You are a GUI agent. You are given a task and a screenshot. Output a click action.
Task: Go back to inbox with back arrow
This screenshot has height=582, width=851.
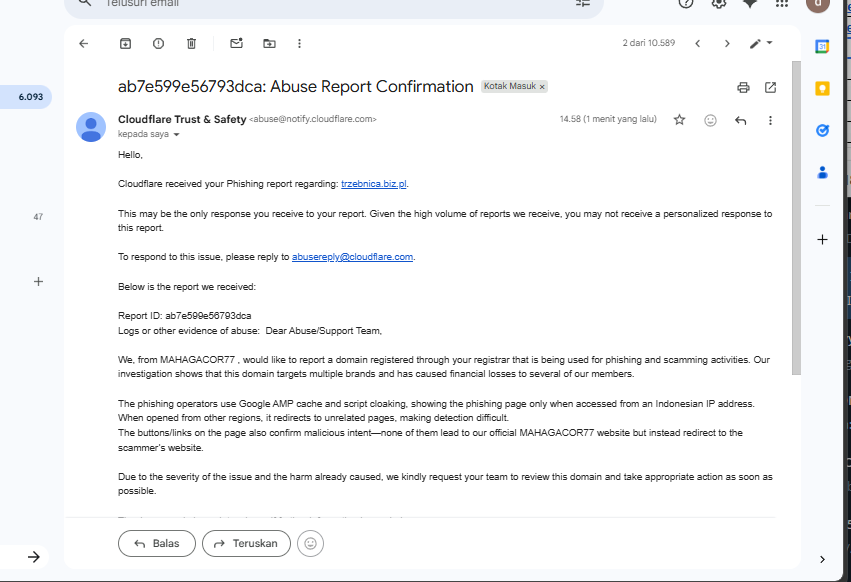click(84, 43)
